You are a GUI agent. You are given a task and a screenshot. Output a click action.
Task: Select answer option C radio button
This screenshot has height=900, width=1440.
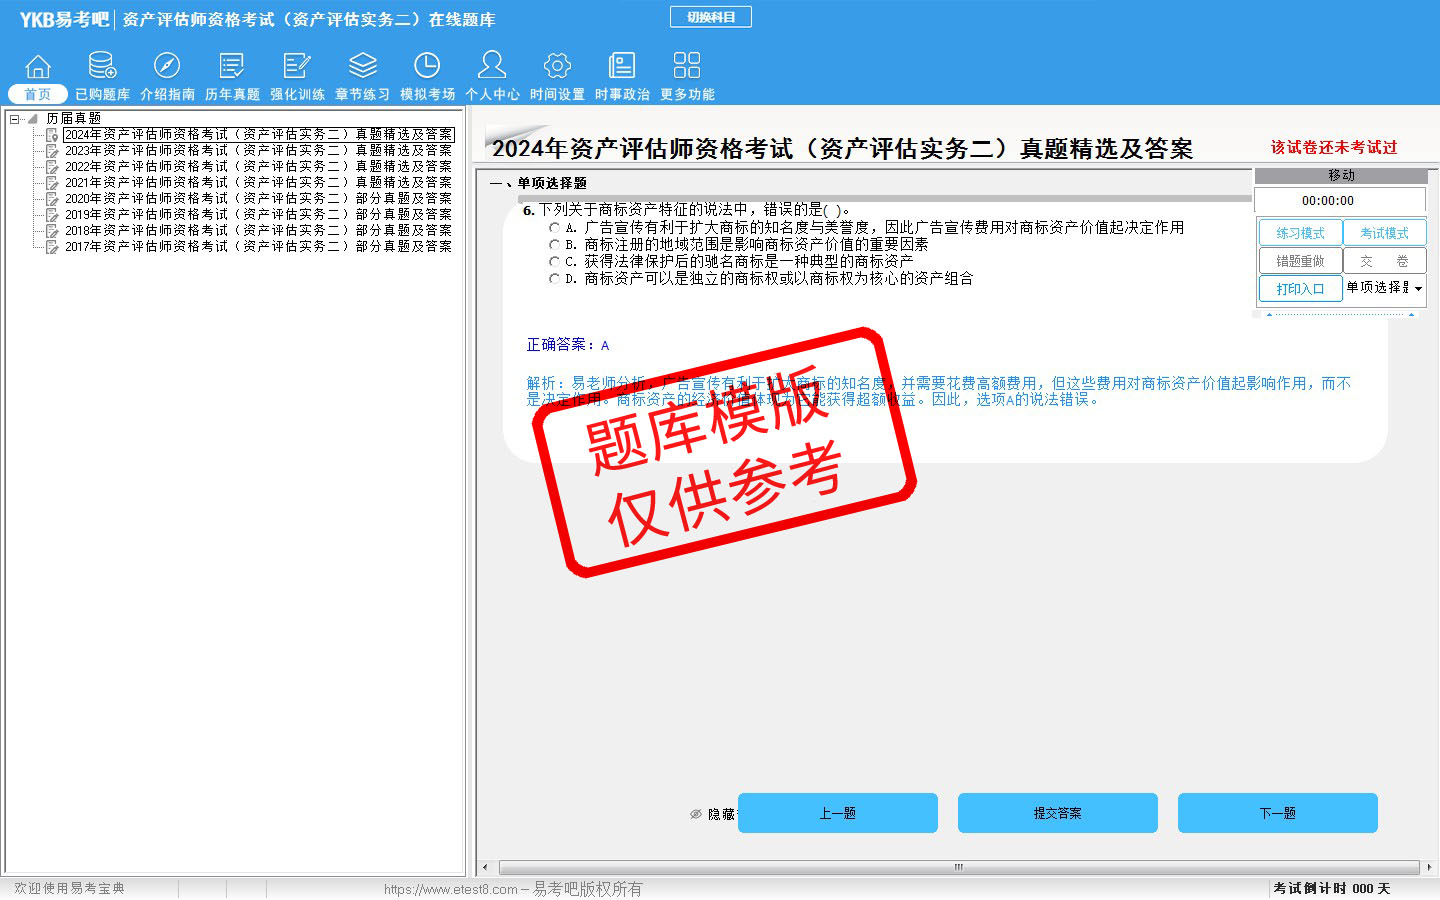(x=554, y=262)
